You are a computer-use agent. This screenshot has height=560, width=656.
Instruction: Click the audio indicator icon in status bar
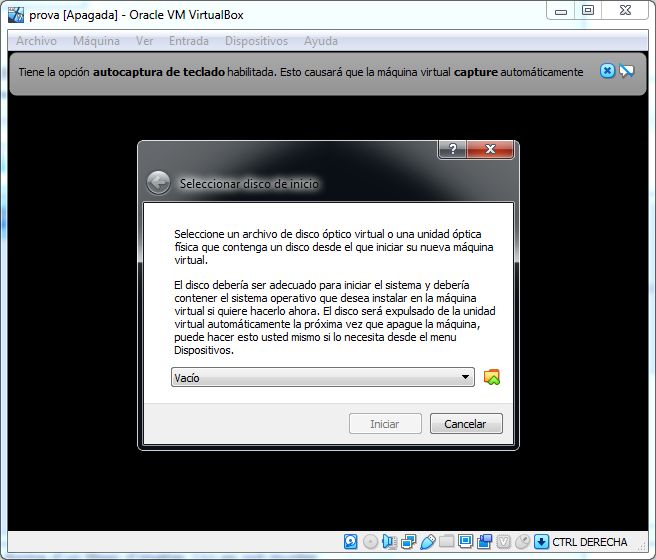389,541
